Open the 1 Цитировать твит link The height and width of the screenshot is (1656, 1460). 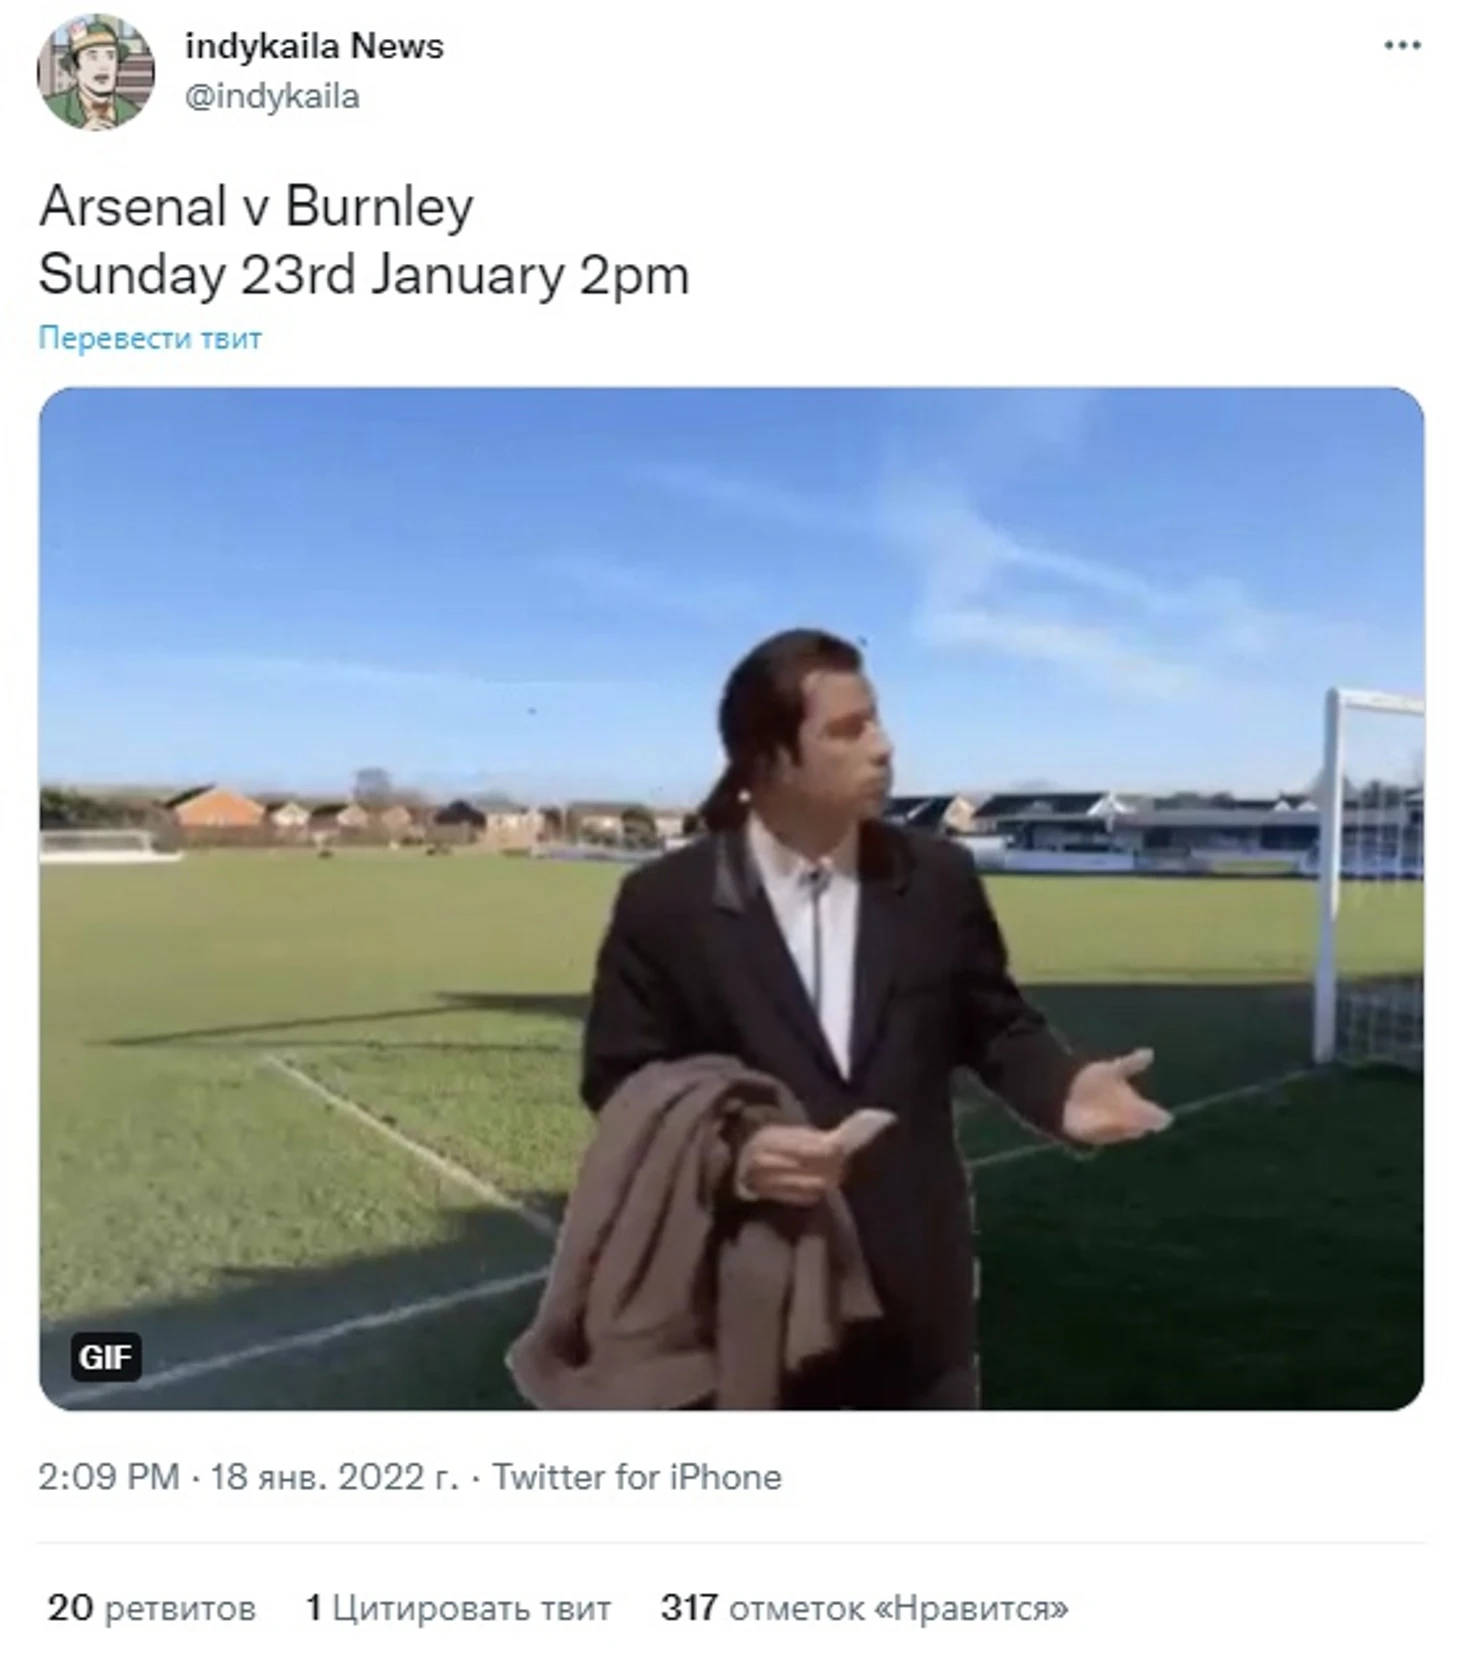458,1608
